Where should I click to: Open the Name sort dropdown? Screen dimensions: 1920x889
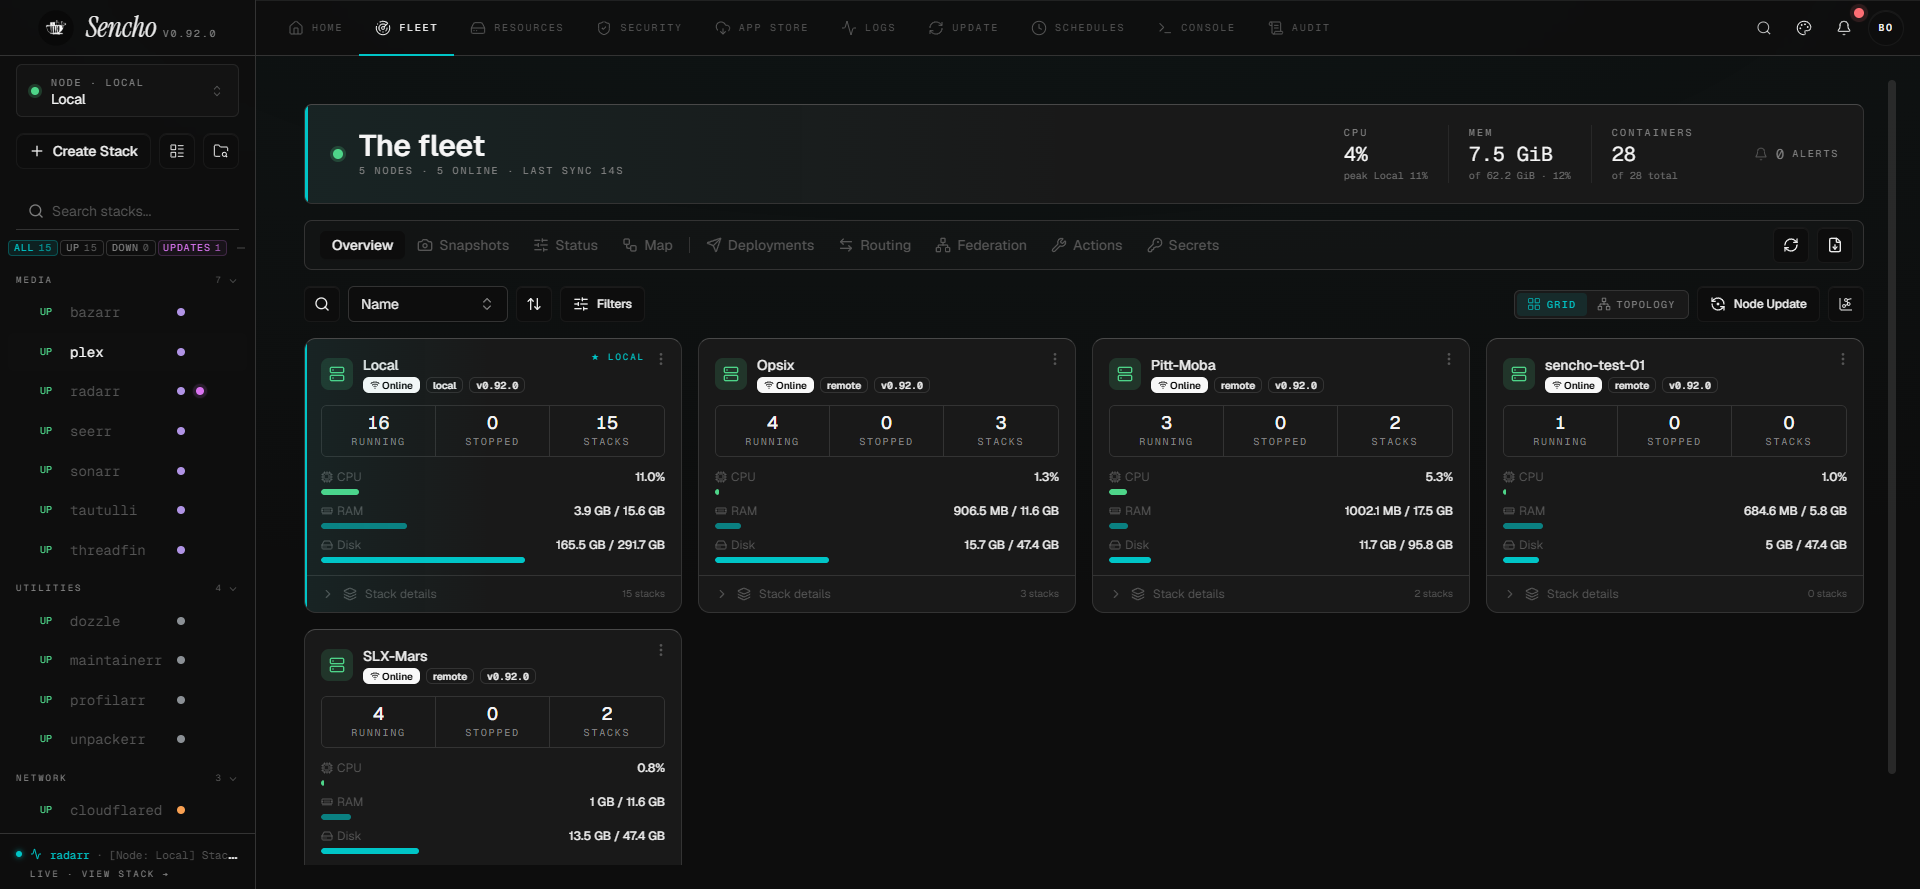(427, 304)
